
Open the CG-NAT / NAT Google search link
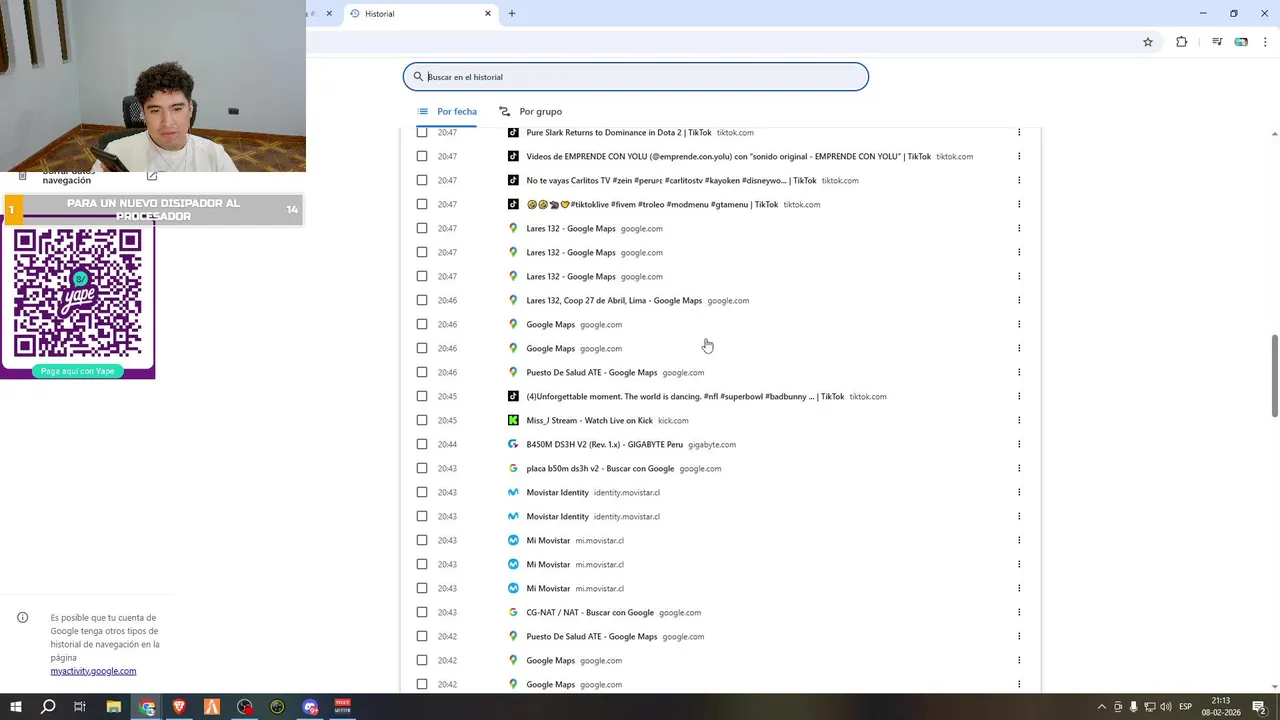coord(590,612)
